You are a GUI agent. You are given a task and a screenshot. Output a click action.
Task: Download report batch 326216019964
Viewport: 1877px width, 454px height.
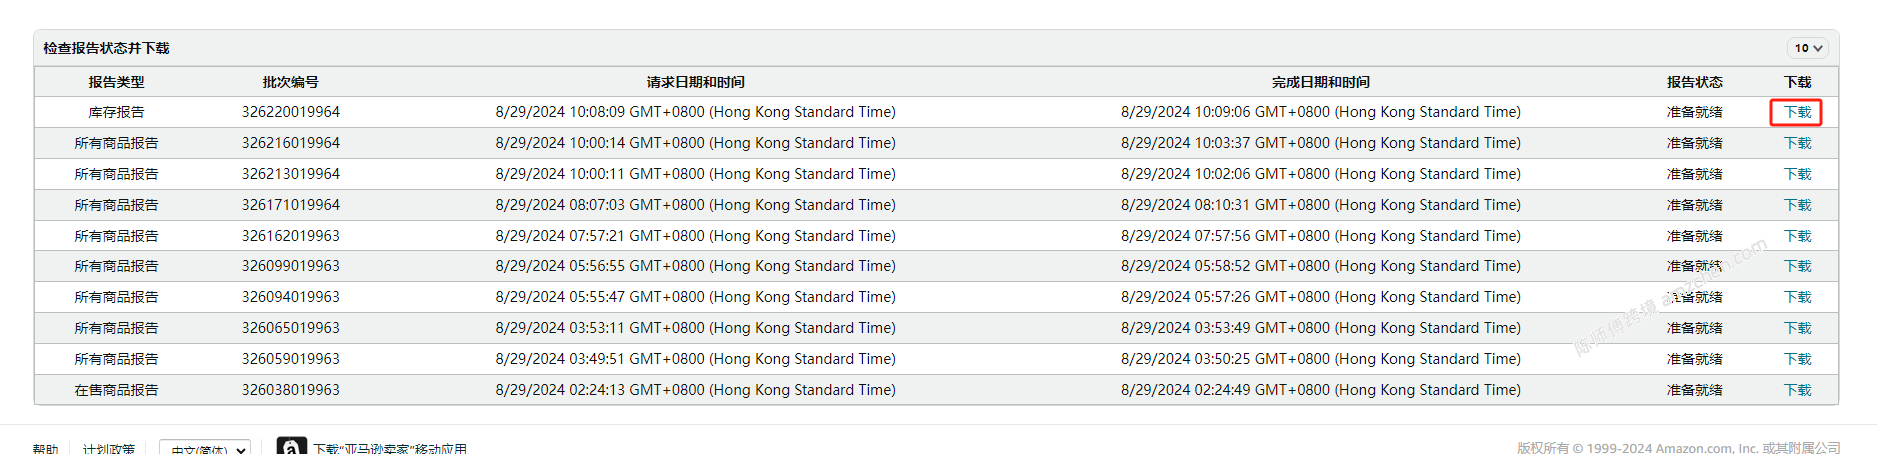[x=1797, y=143]
